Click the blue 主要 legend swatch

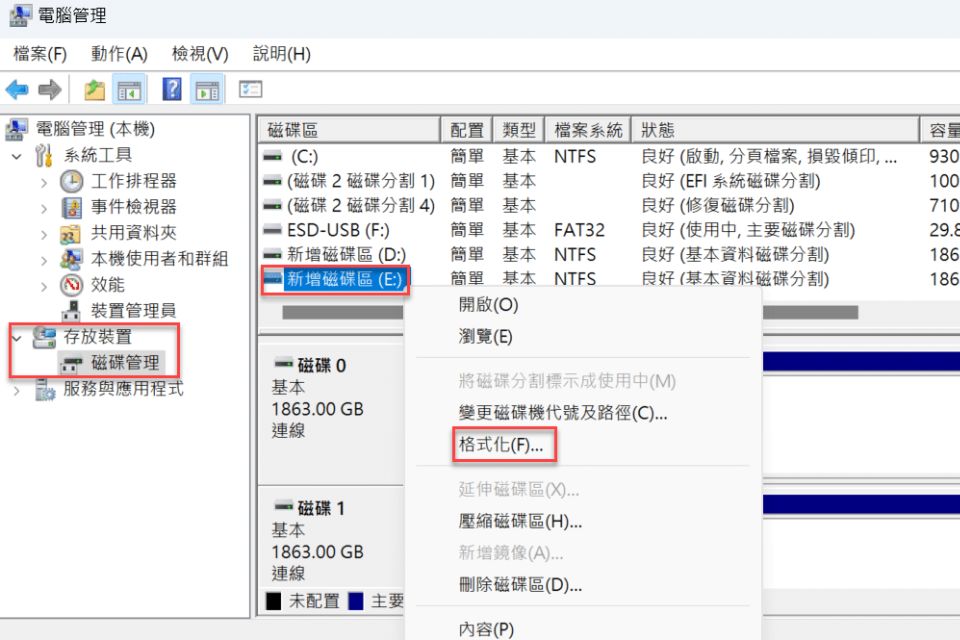click(356, 601)
